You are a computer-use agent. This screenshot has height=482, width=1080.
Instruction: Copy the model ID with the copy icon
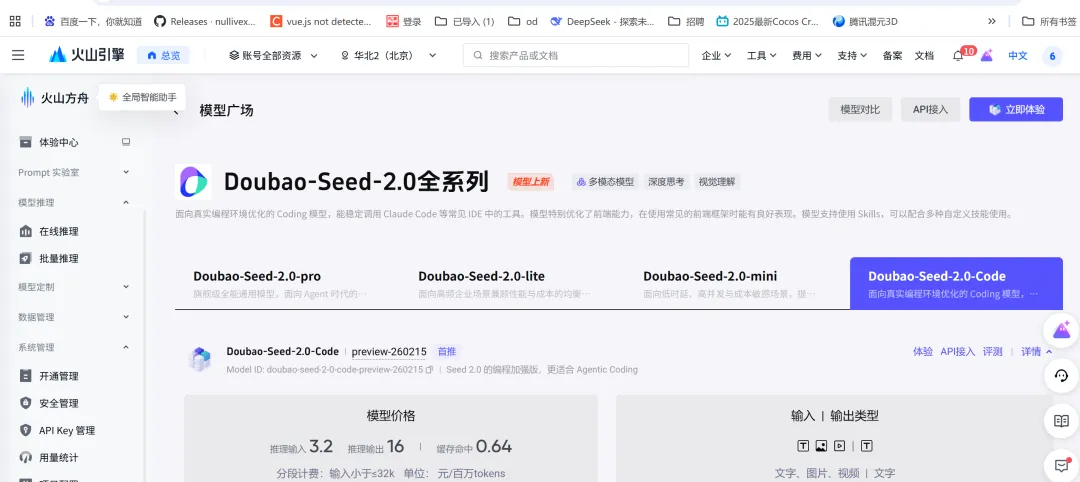pyautogui.click(x=429, y=370)
